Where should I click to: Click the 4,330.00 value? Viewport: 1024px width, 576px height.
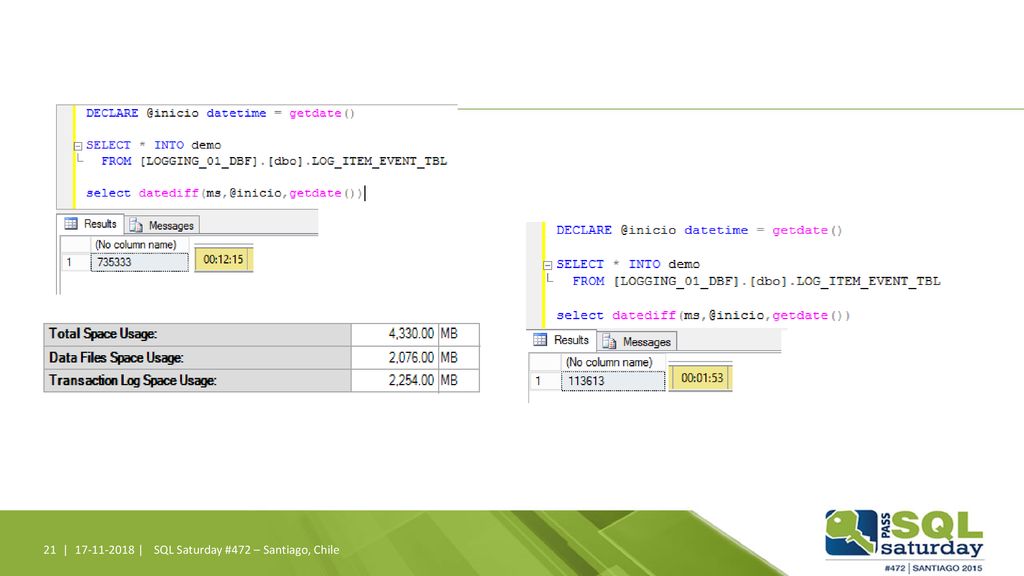411,334
